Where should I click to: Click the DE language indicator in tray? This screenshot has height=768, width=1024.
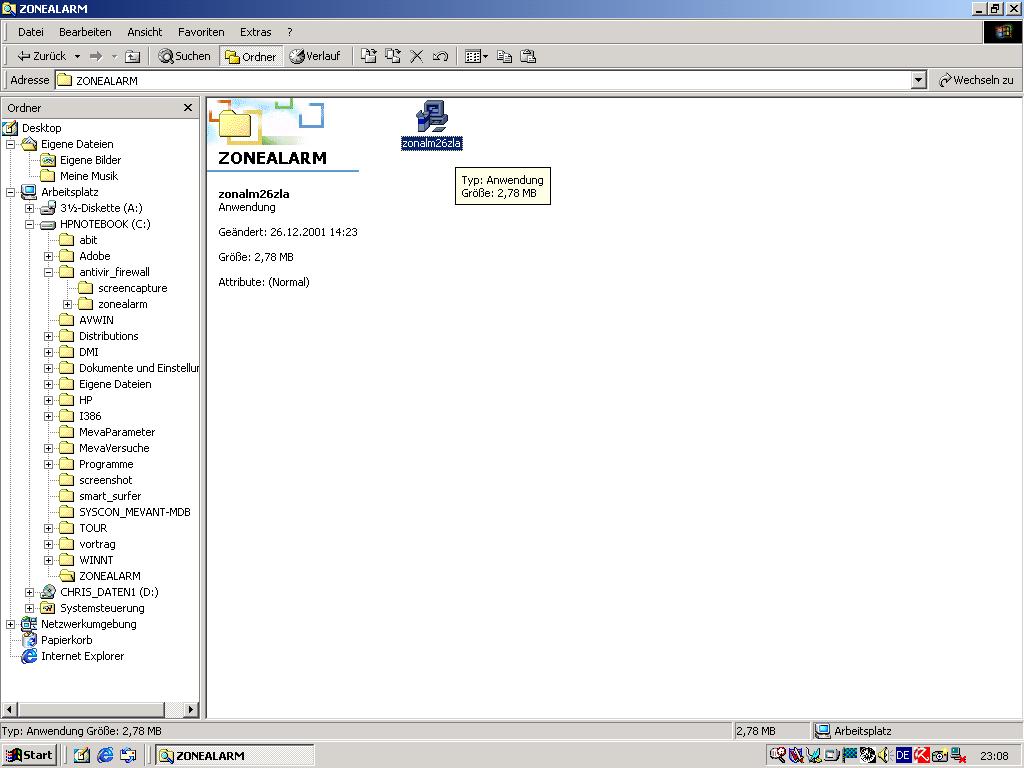[903, 756]
